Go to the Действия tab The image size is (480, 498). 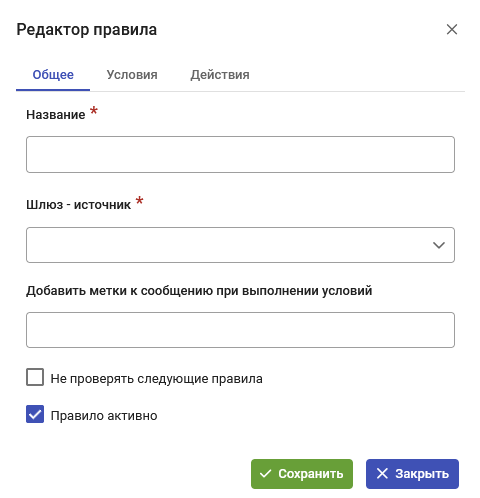220,75
